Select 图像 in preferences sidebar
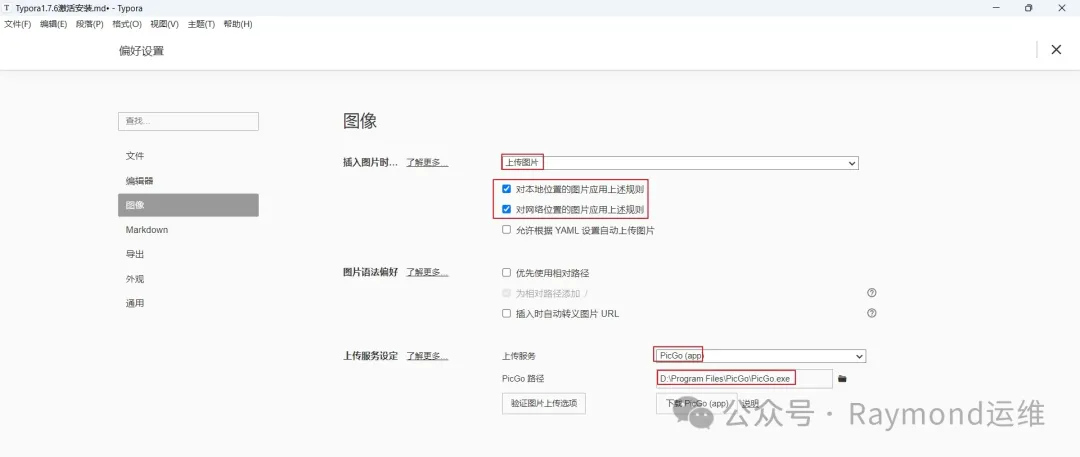This screenshot has height=457, width=1080. point(188,205)
